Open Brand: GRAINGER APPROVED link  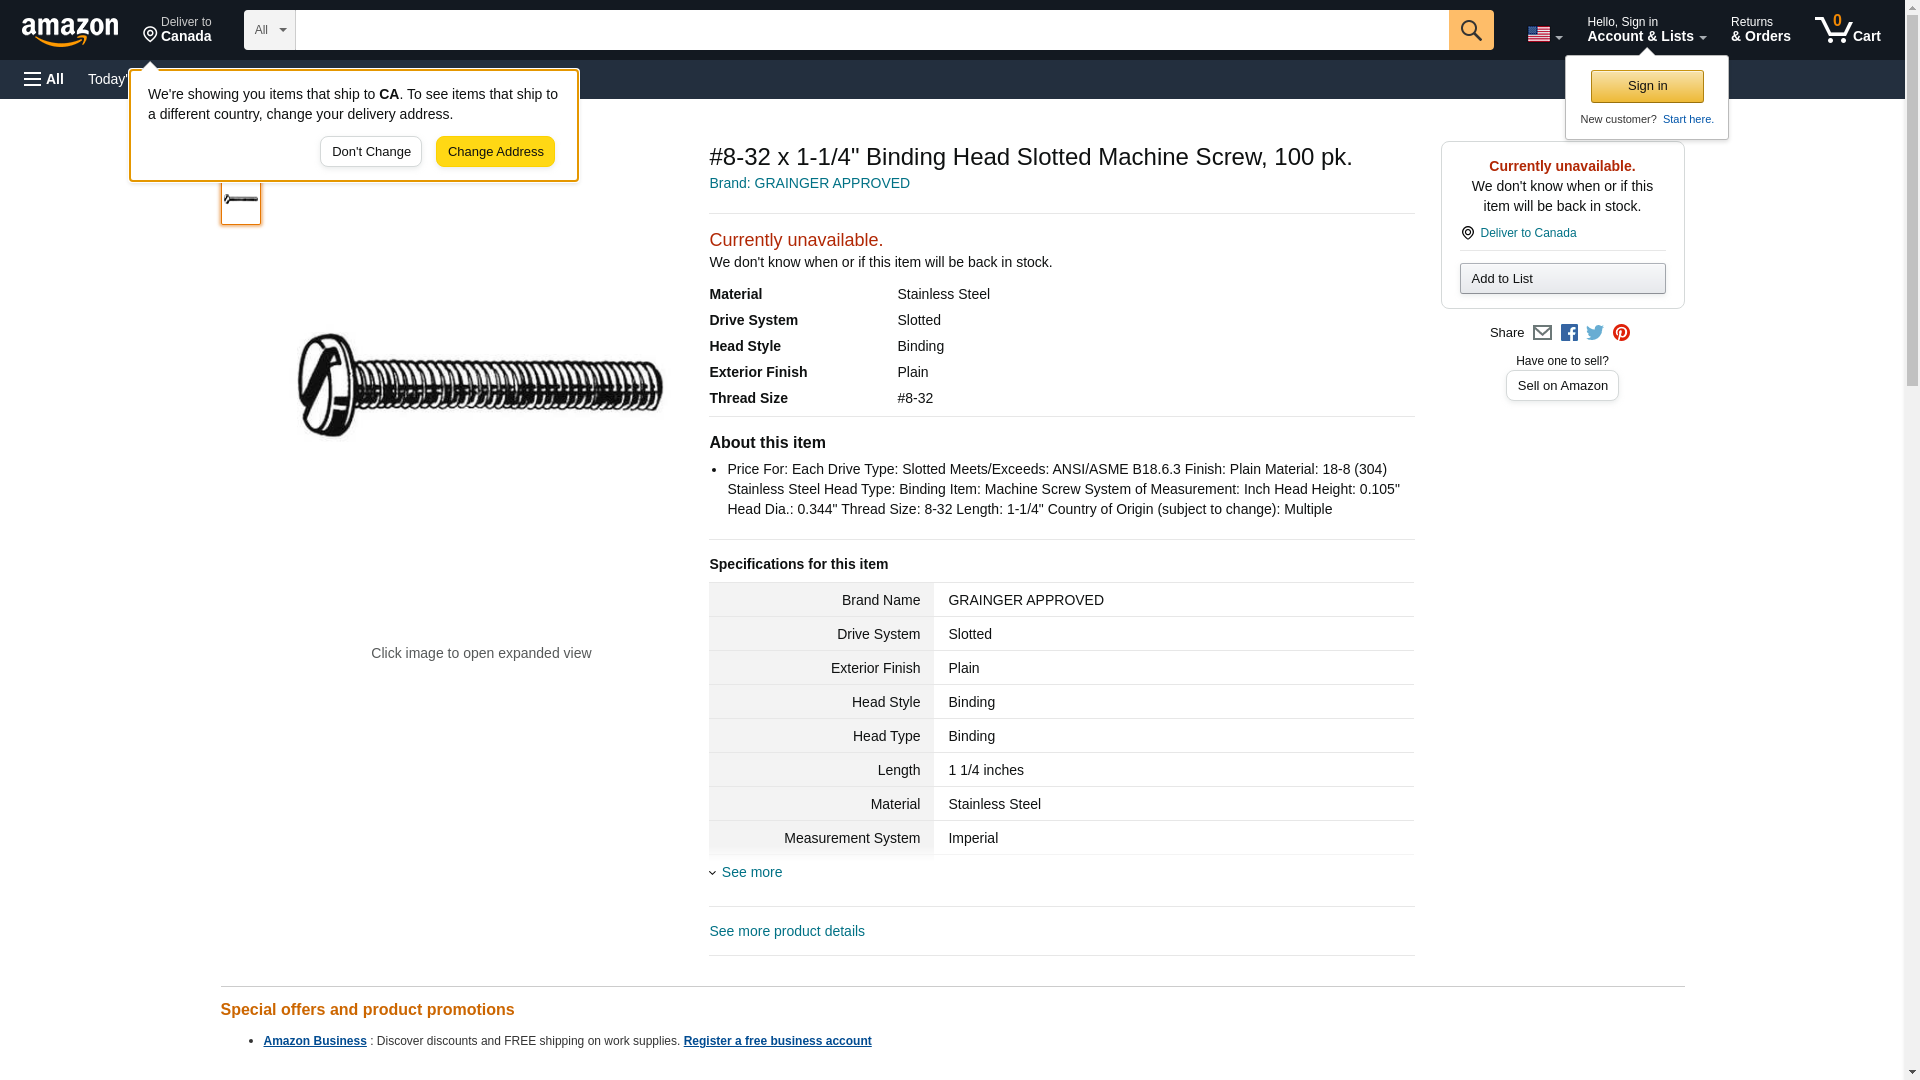coord(809,183)
